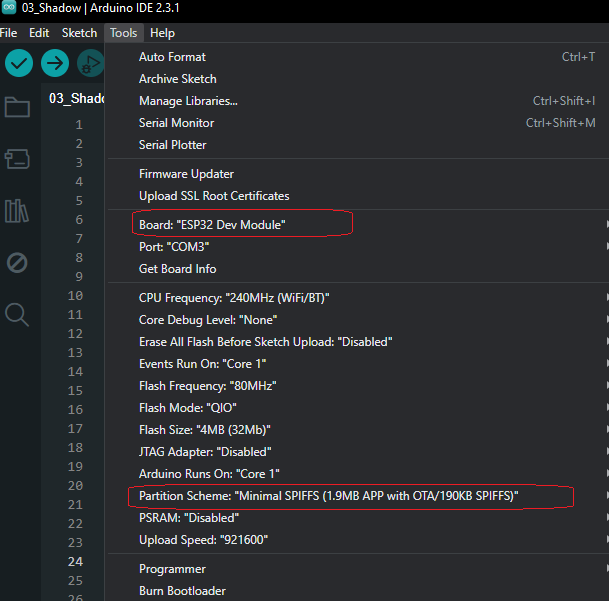This screenshot has height=601, width=609.
Task: Click line number 10 in the gutter
Action: coord(75,296)
